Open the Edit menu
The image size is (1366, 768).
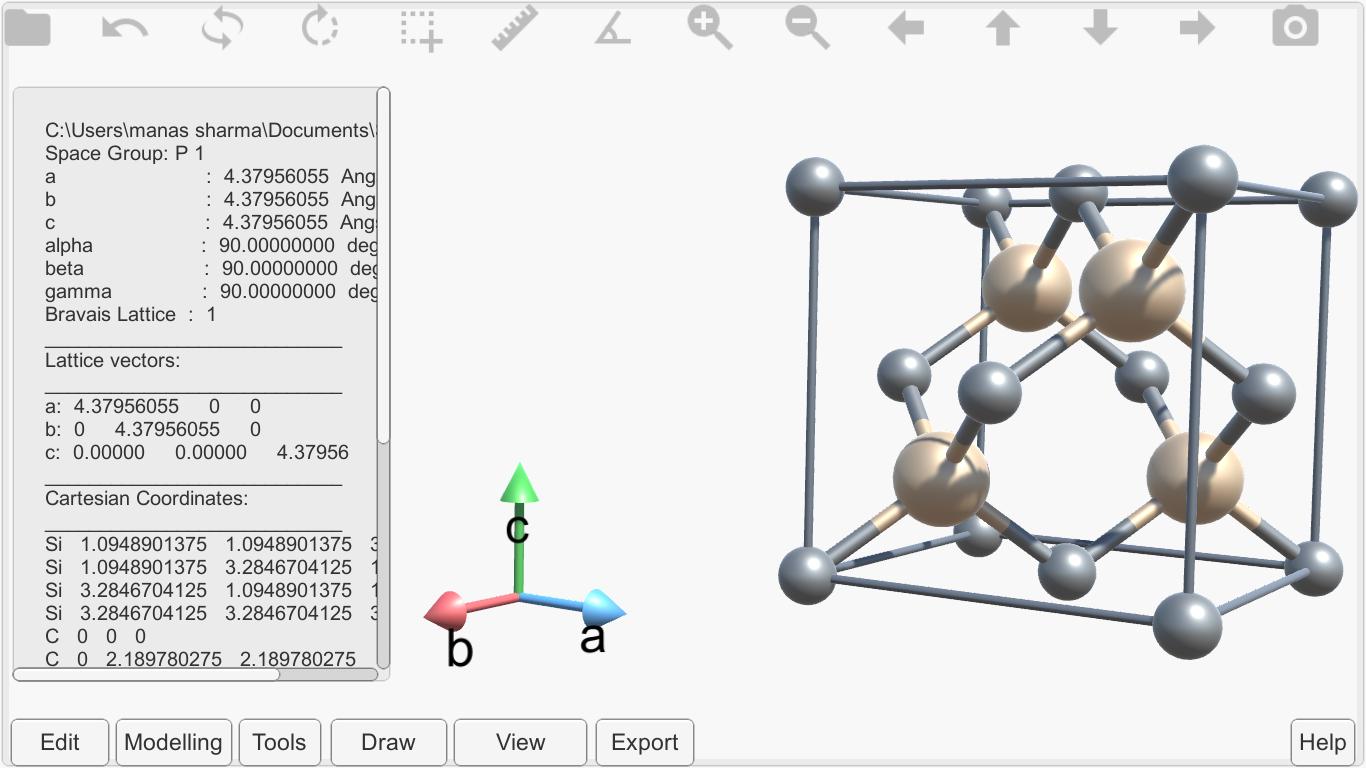(60, 742)
